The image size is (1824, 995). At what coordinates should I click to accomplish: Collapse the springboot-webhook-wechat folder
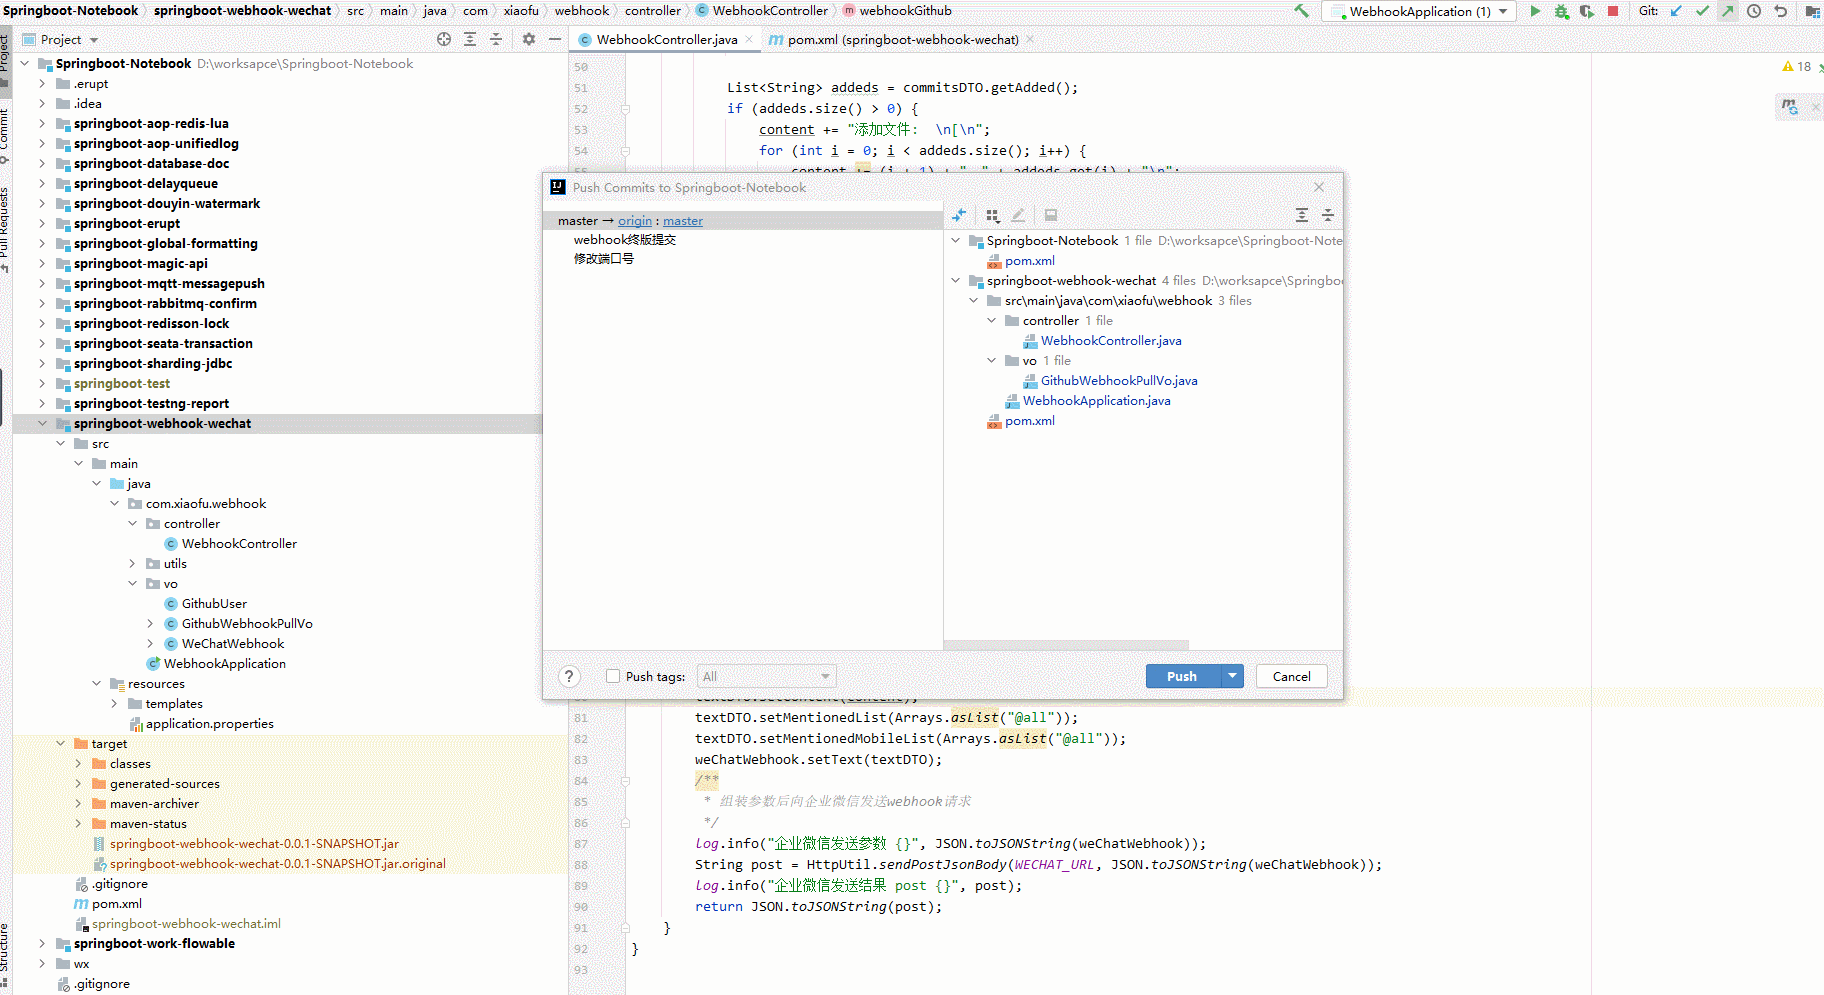(42, 424)
